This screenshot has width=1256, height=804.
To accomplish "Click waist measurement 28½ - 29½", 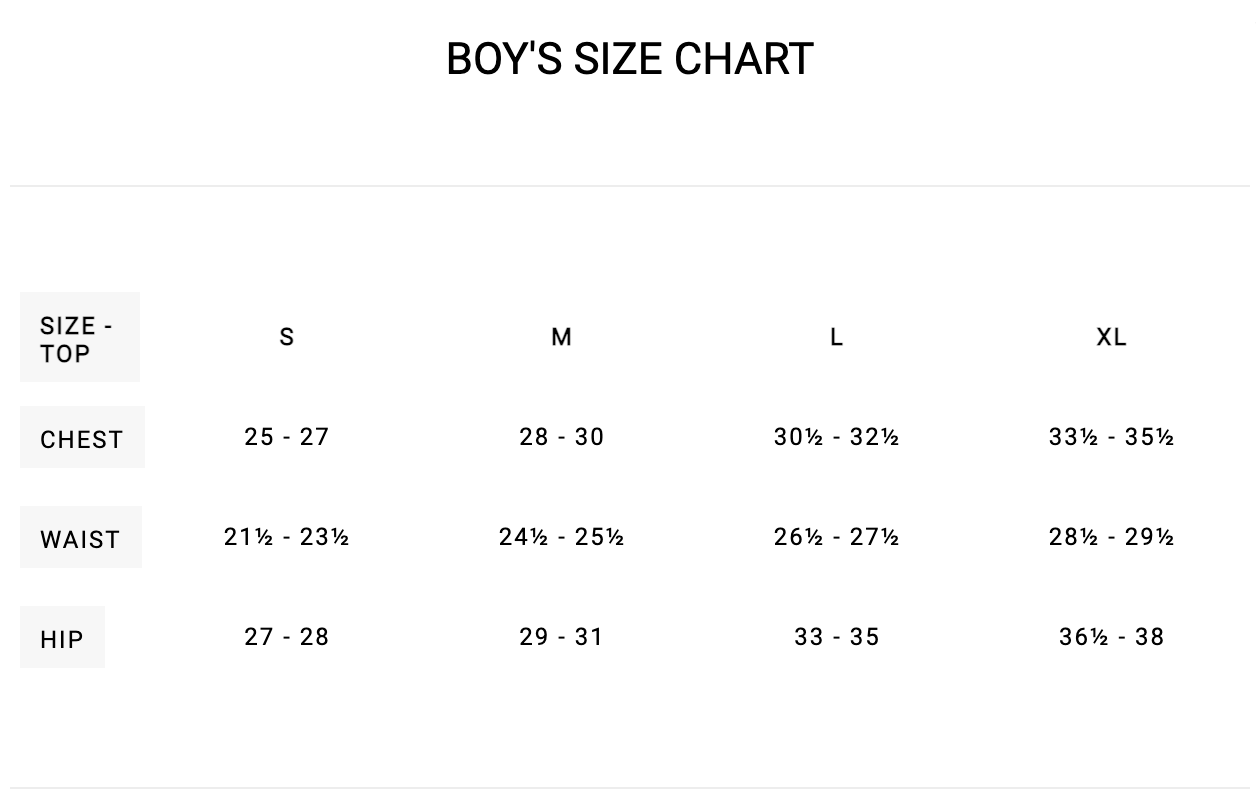I will click(x=1112, y=537).
